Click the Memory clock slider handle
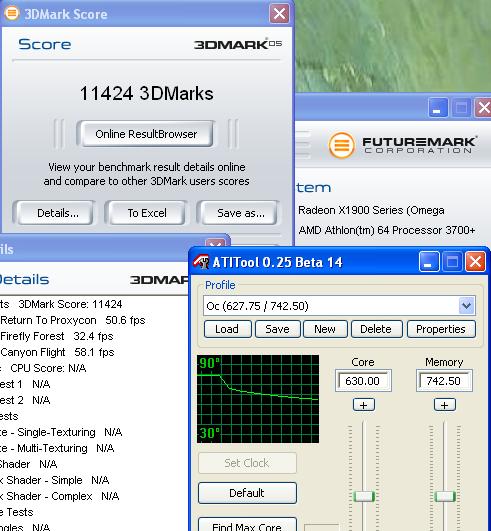The width and height of the screenshot is (491, 531). [445, 496]
